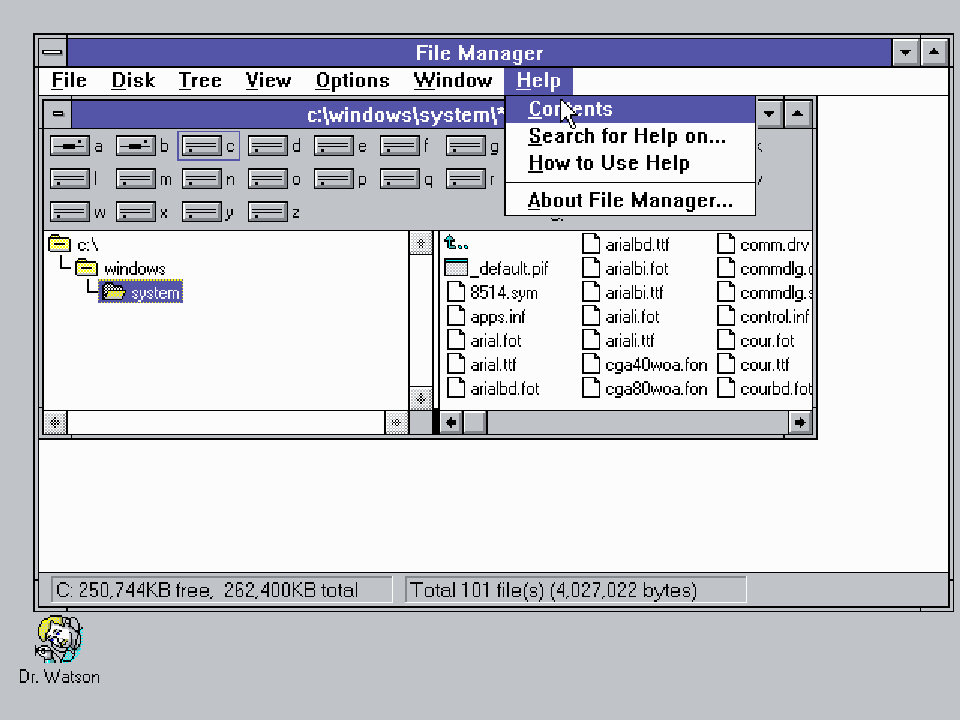Select drive m icon
This screenshot has width=960, height=720.
click(136, 179)
